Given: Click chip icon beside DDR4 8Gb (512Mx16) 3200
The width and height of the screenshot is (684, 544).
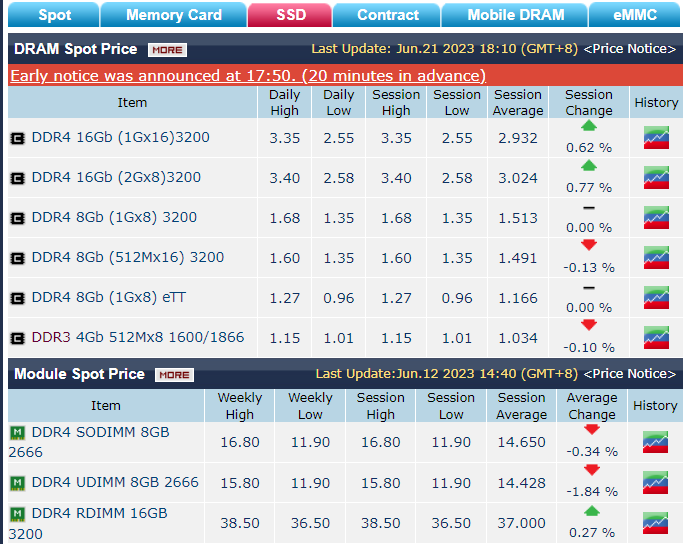Looking at the screenshot, I should click(x=17, y=258).
